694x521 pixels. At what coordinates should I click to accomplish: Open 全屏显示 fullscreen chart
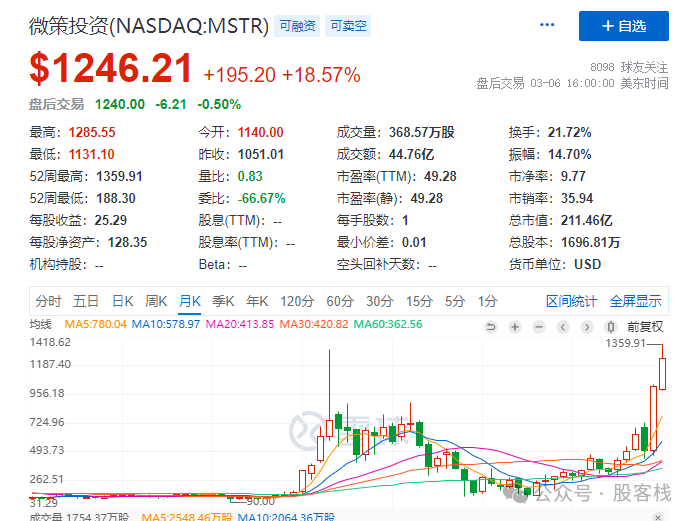point(636,301)
